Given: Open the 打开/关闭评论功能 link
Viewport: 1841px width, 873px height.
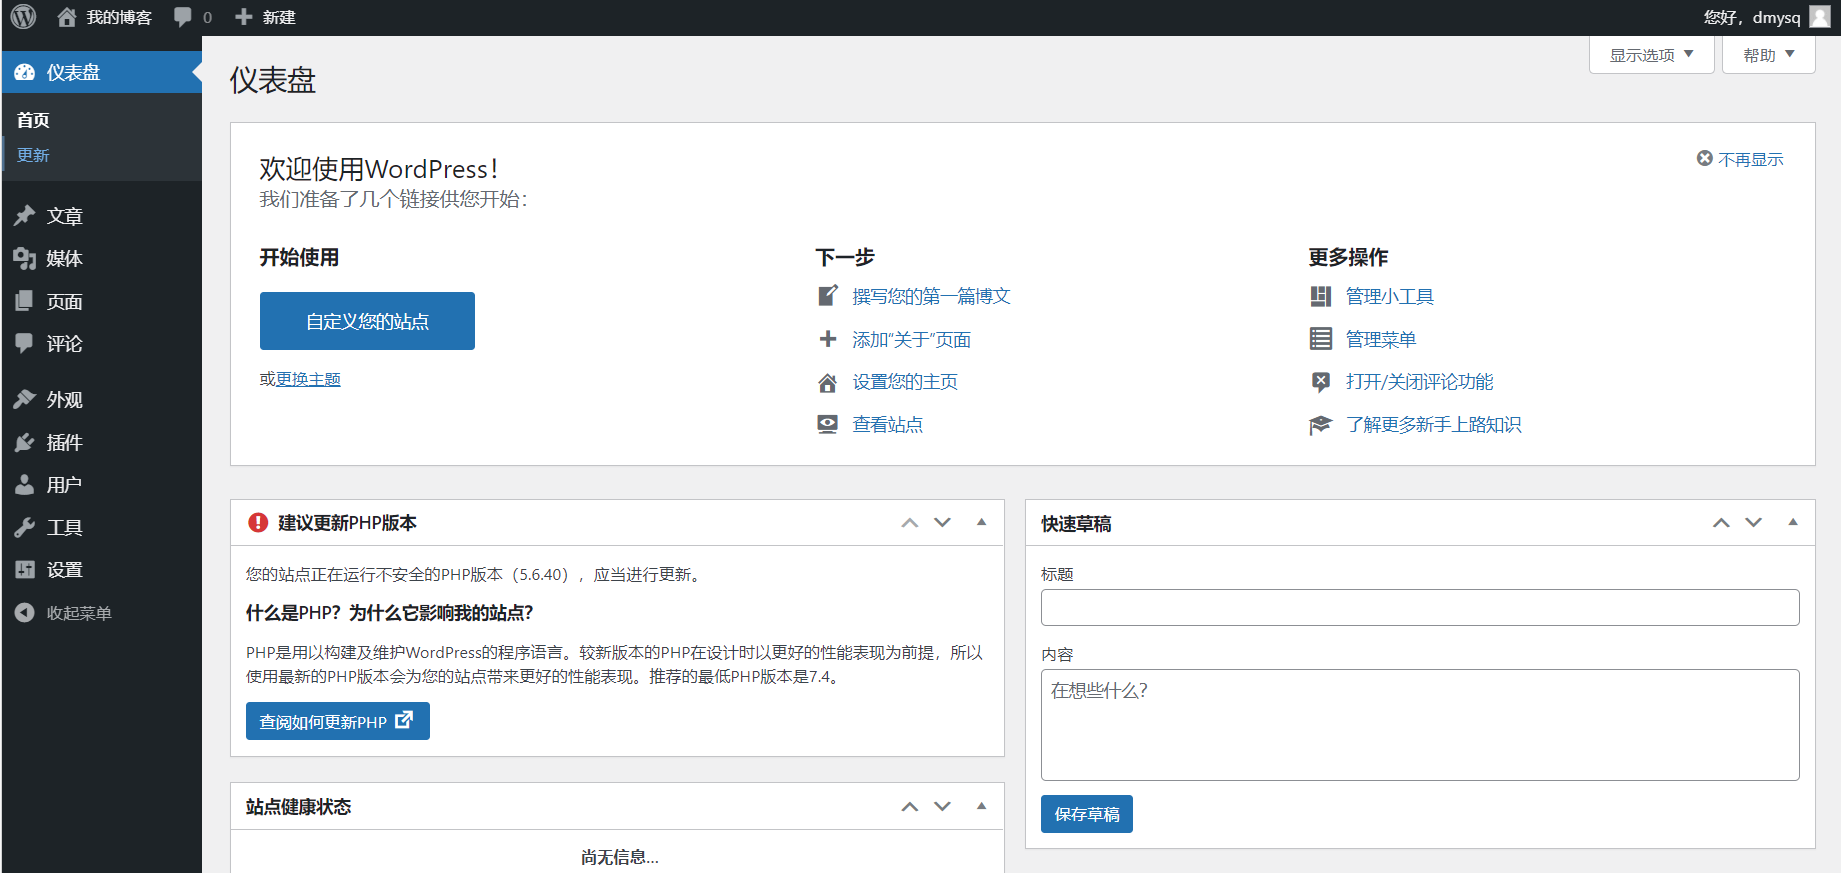Looking at the screenshot, I should click(1420, 382).
